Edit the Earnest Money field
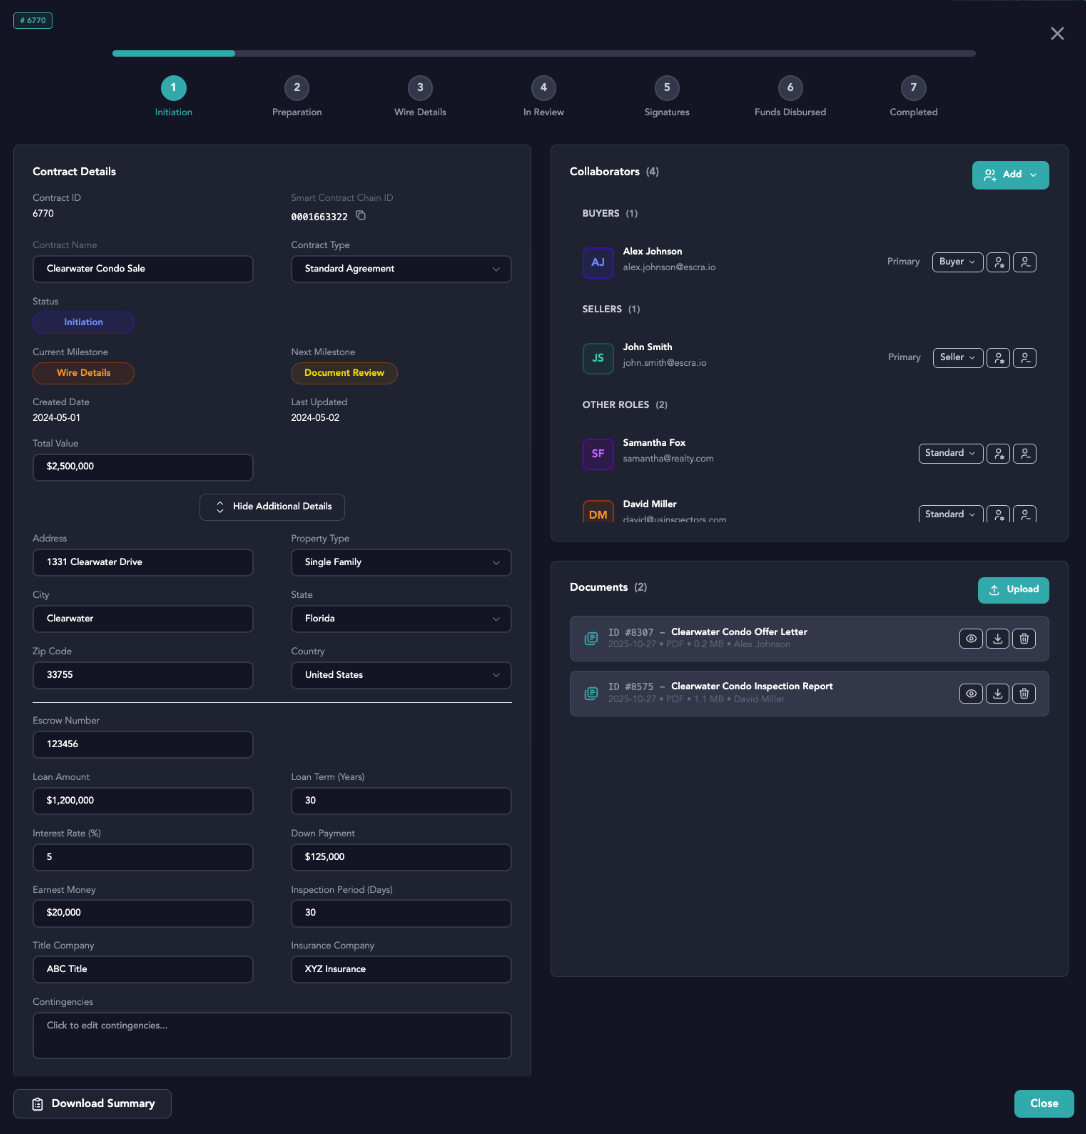The width and height of the screenshot is (1086, 1134). coord(142,913)
